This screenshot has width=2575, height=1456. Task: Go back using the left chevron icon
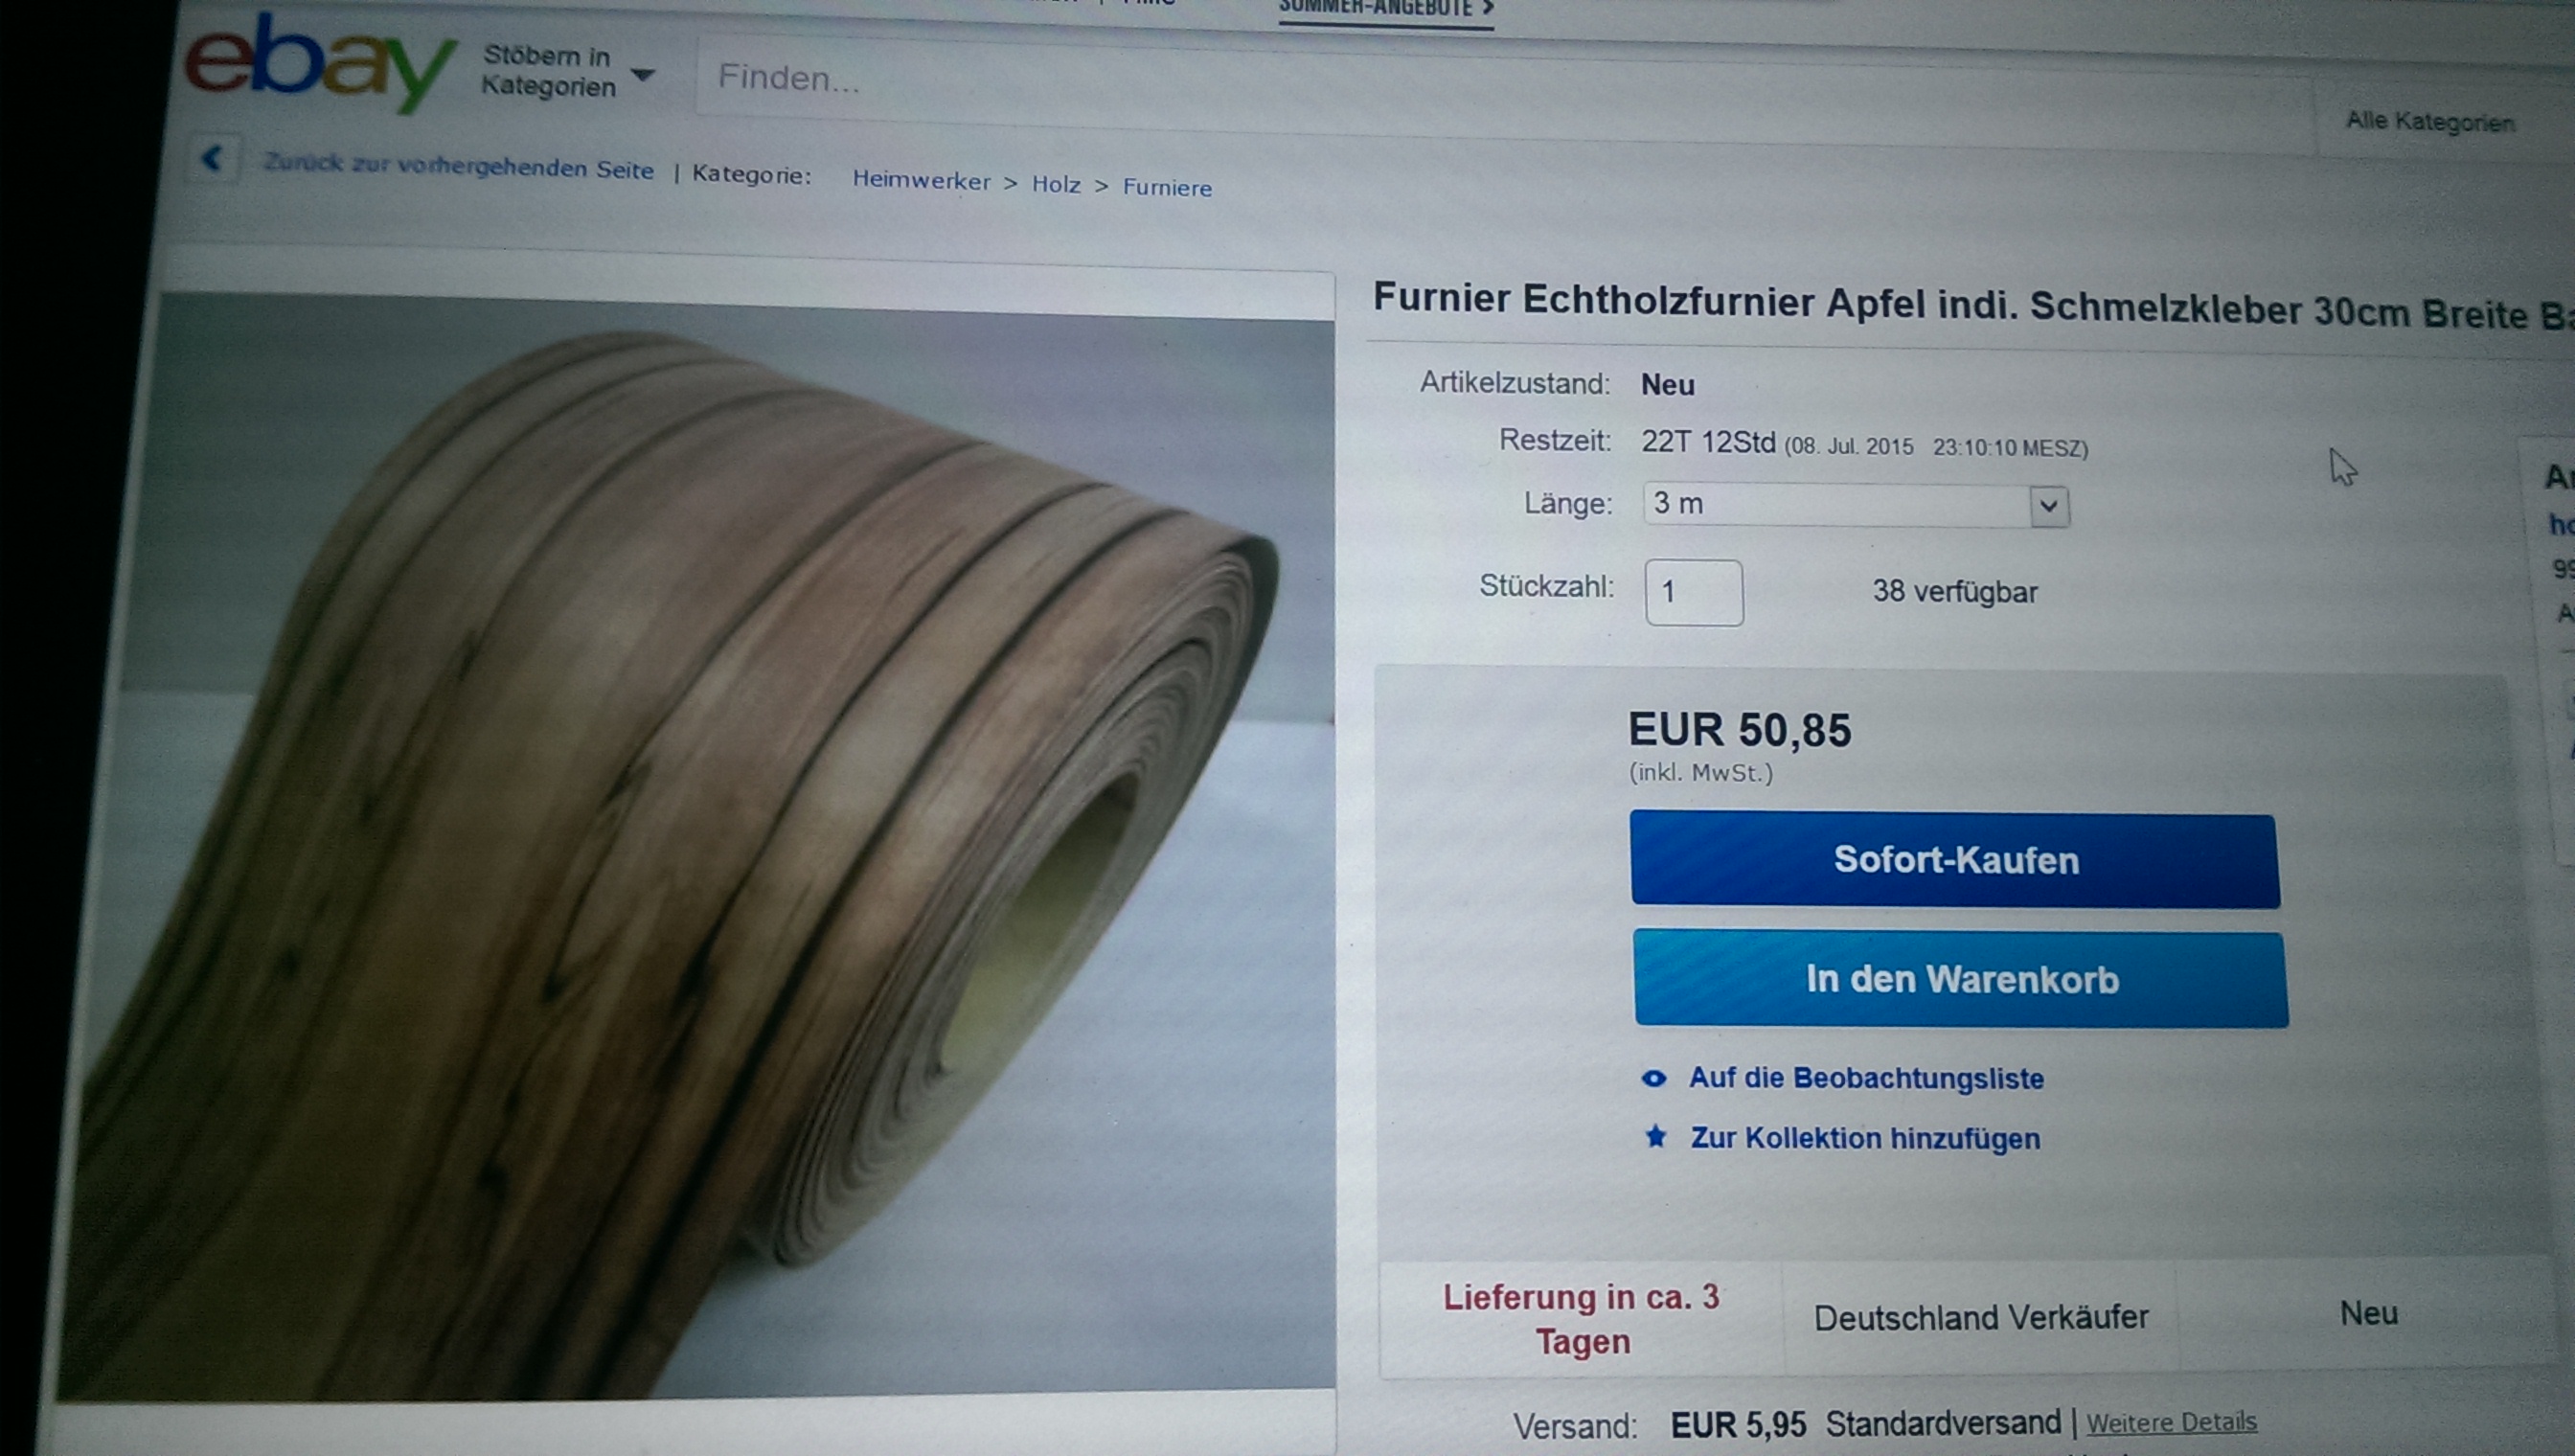click(213, 159)
